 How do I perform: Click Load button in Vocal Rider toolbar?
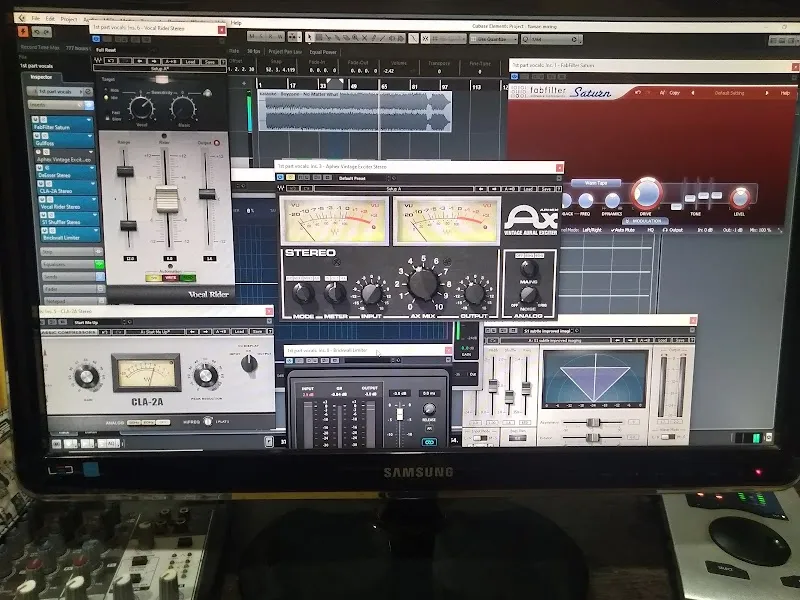coord(190,61)
